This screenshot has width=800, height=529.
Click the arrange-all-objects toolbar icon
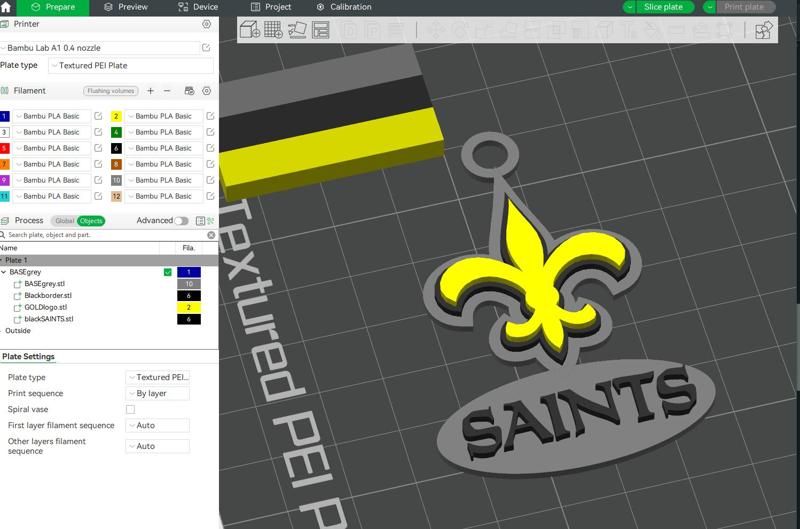point(320,30)
